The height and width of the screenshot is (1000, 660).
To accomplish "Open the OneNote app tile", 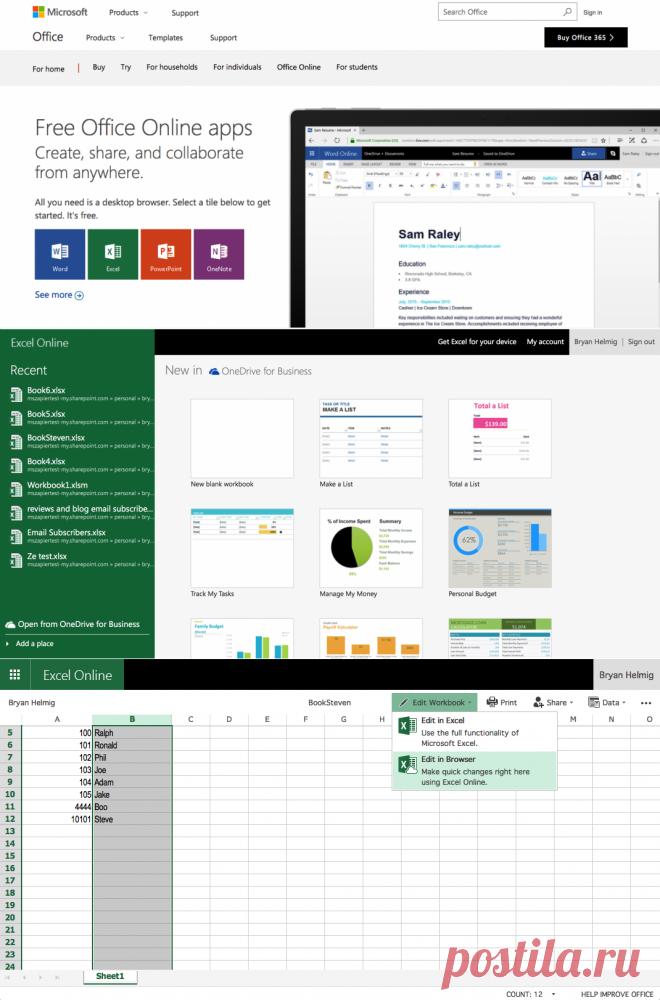I will pyautogui.click(x=219, y=254).
